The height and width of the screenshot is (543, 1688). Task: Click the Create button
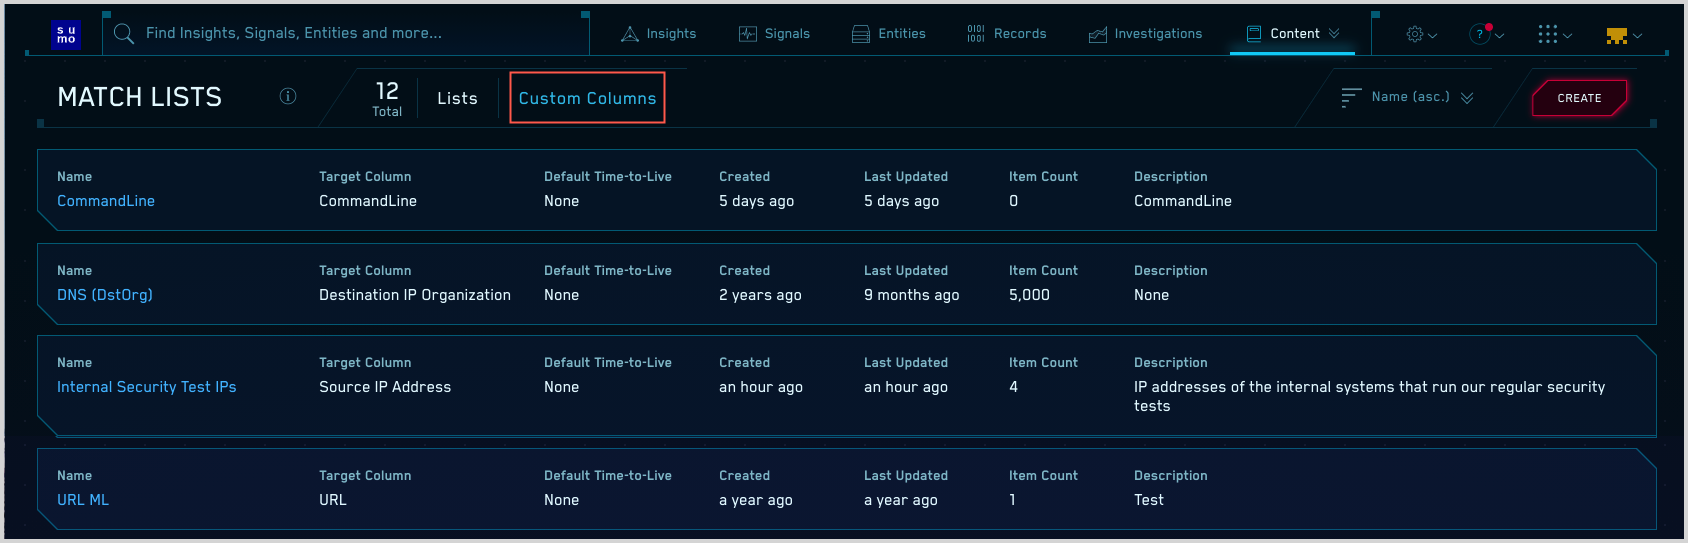tap(1579, 98)
